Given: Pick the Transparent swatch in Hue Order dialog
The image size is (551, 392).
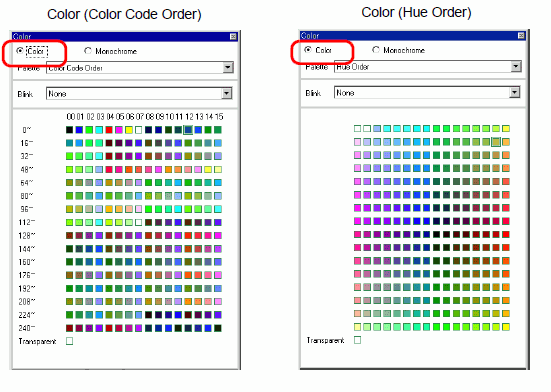Looking at the screenshot, I should pyautogui.click(x=357, y=340).
